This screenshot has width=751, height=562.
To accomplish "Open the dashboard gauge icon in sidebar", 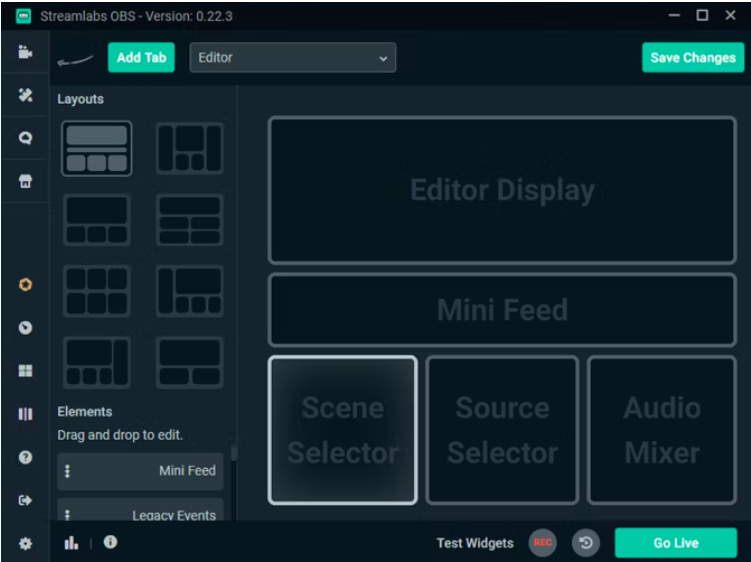I will pos(25,328).
